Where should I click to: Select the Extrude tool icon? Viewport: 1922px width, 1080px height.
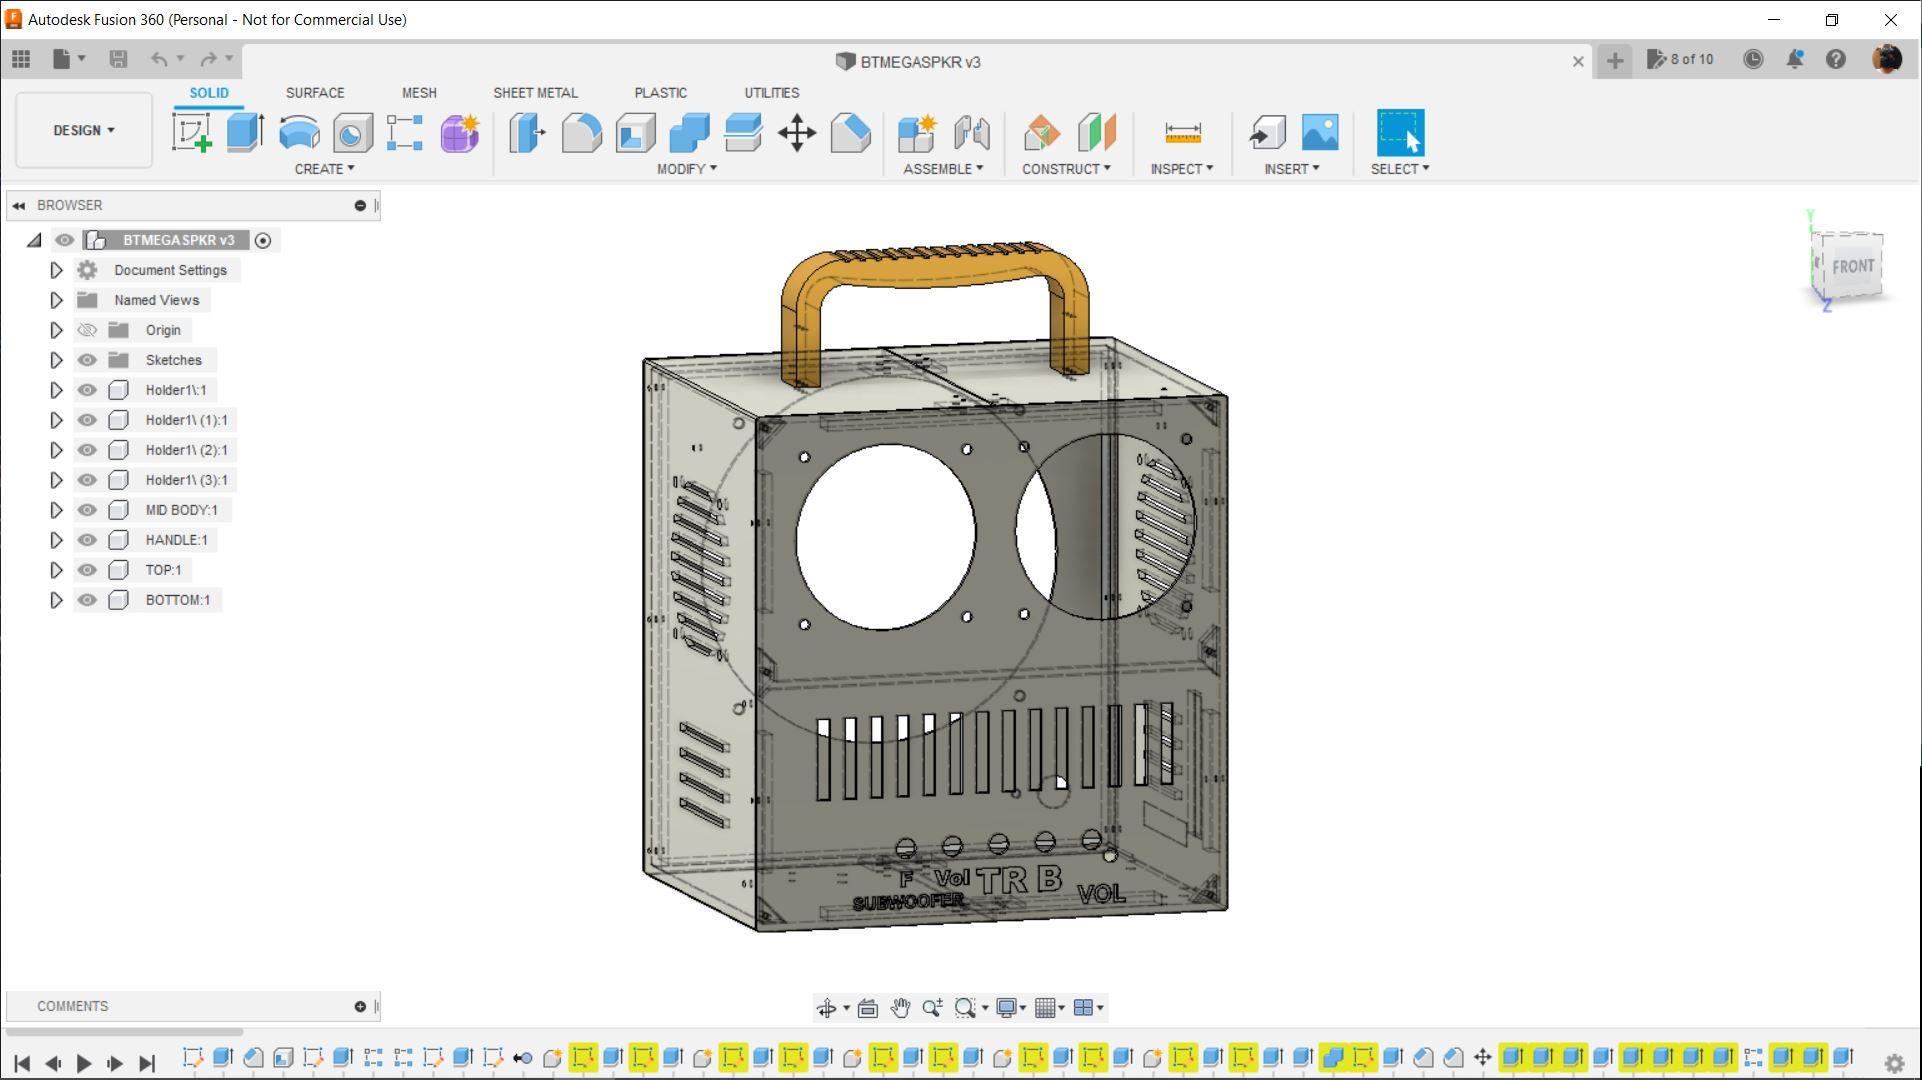pyautogui.click(x=245, y=133)
